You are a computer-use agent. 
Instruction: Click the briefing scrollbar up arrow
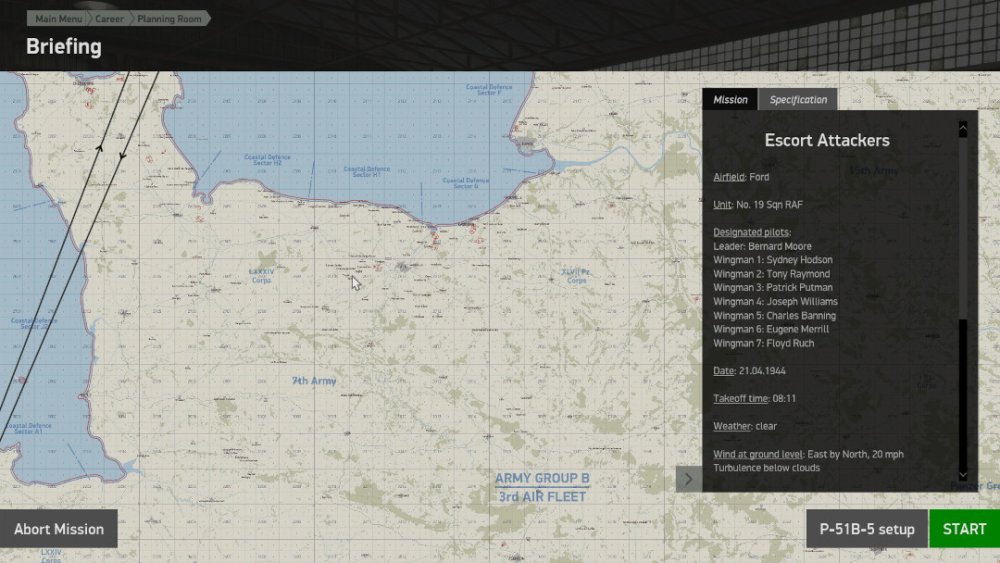tap(963, 128)
